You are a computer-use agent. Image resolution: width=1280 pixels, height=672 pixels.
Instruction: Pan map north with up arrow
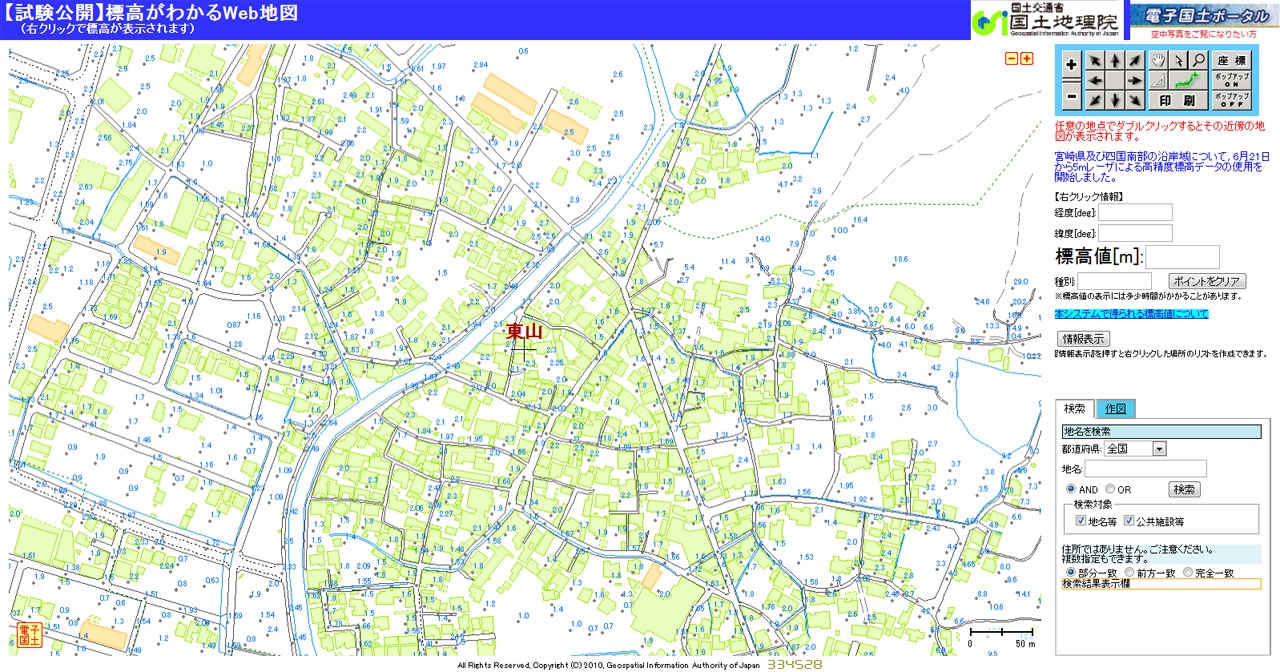pos(1115,61)
